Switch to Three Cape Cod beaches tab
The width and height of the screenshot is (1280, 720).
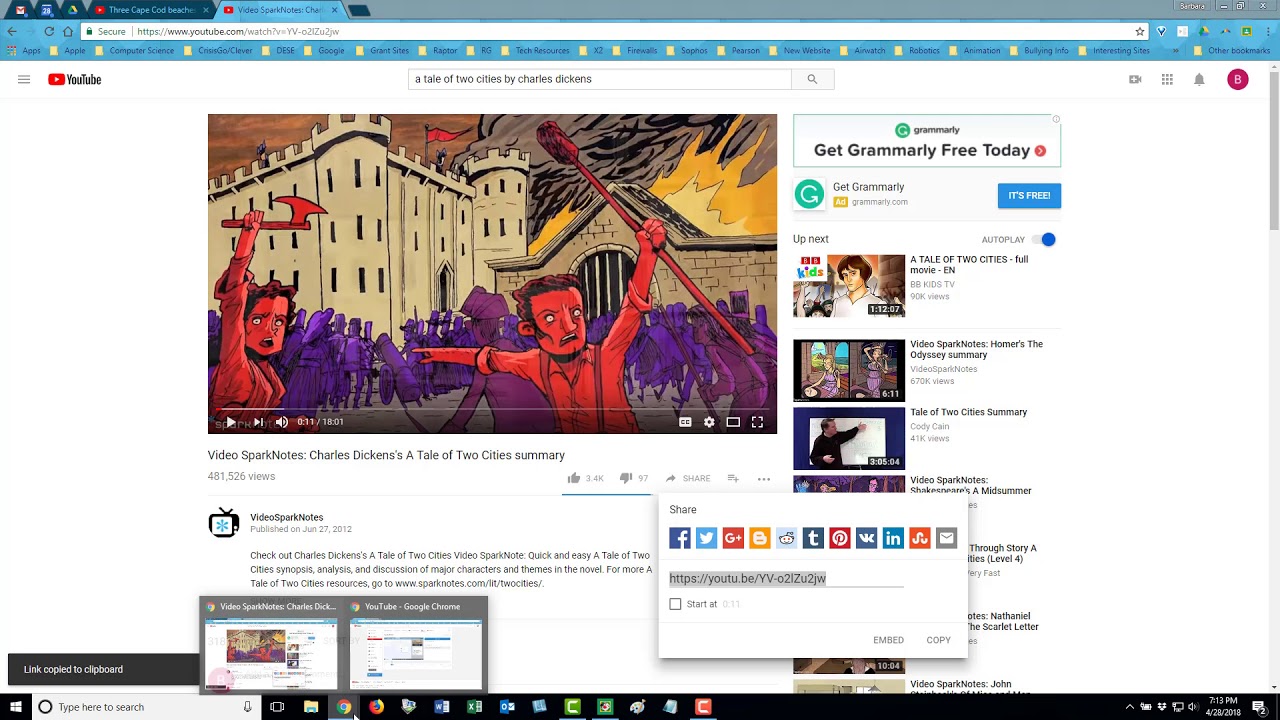[150, 10]
